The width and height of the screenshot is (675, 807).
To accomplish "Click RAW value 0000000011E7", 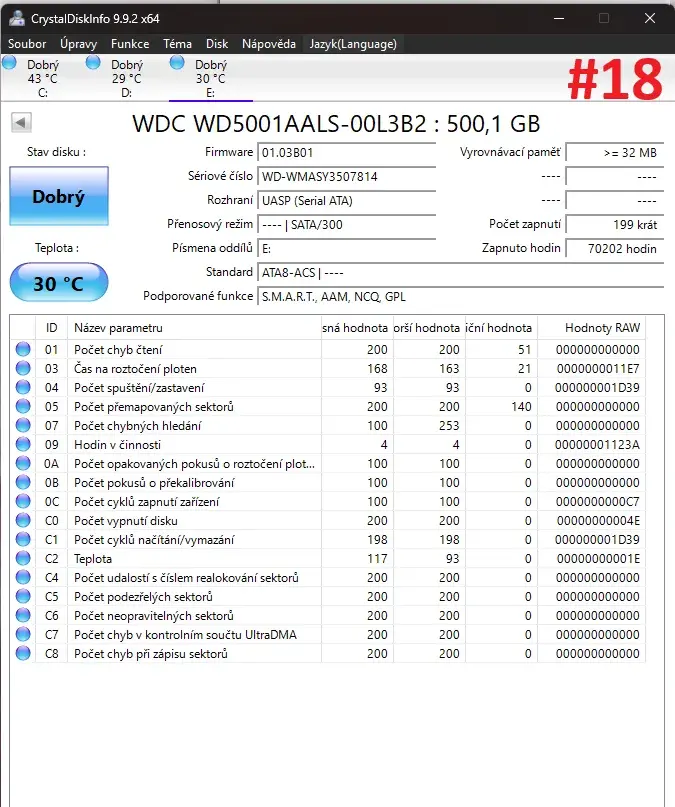I will coord(598,369).
